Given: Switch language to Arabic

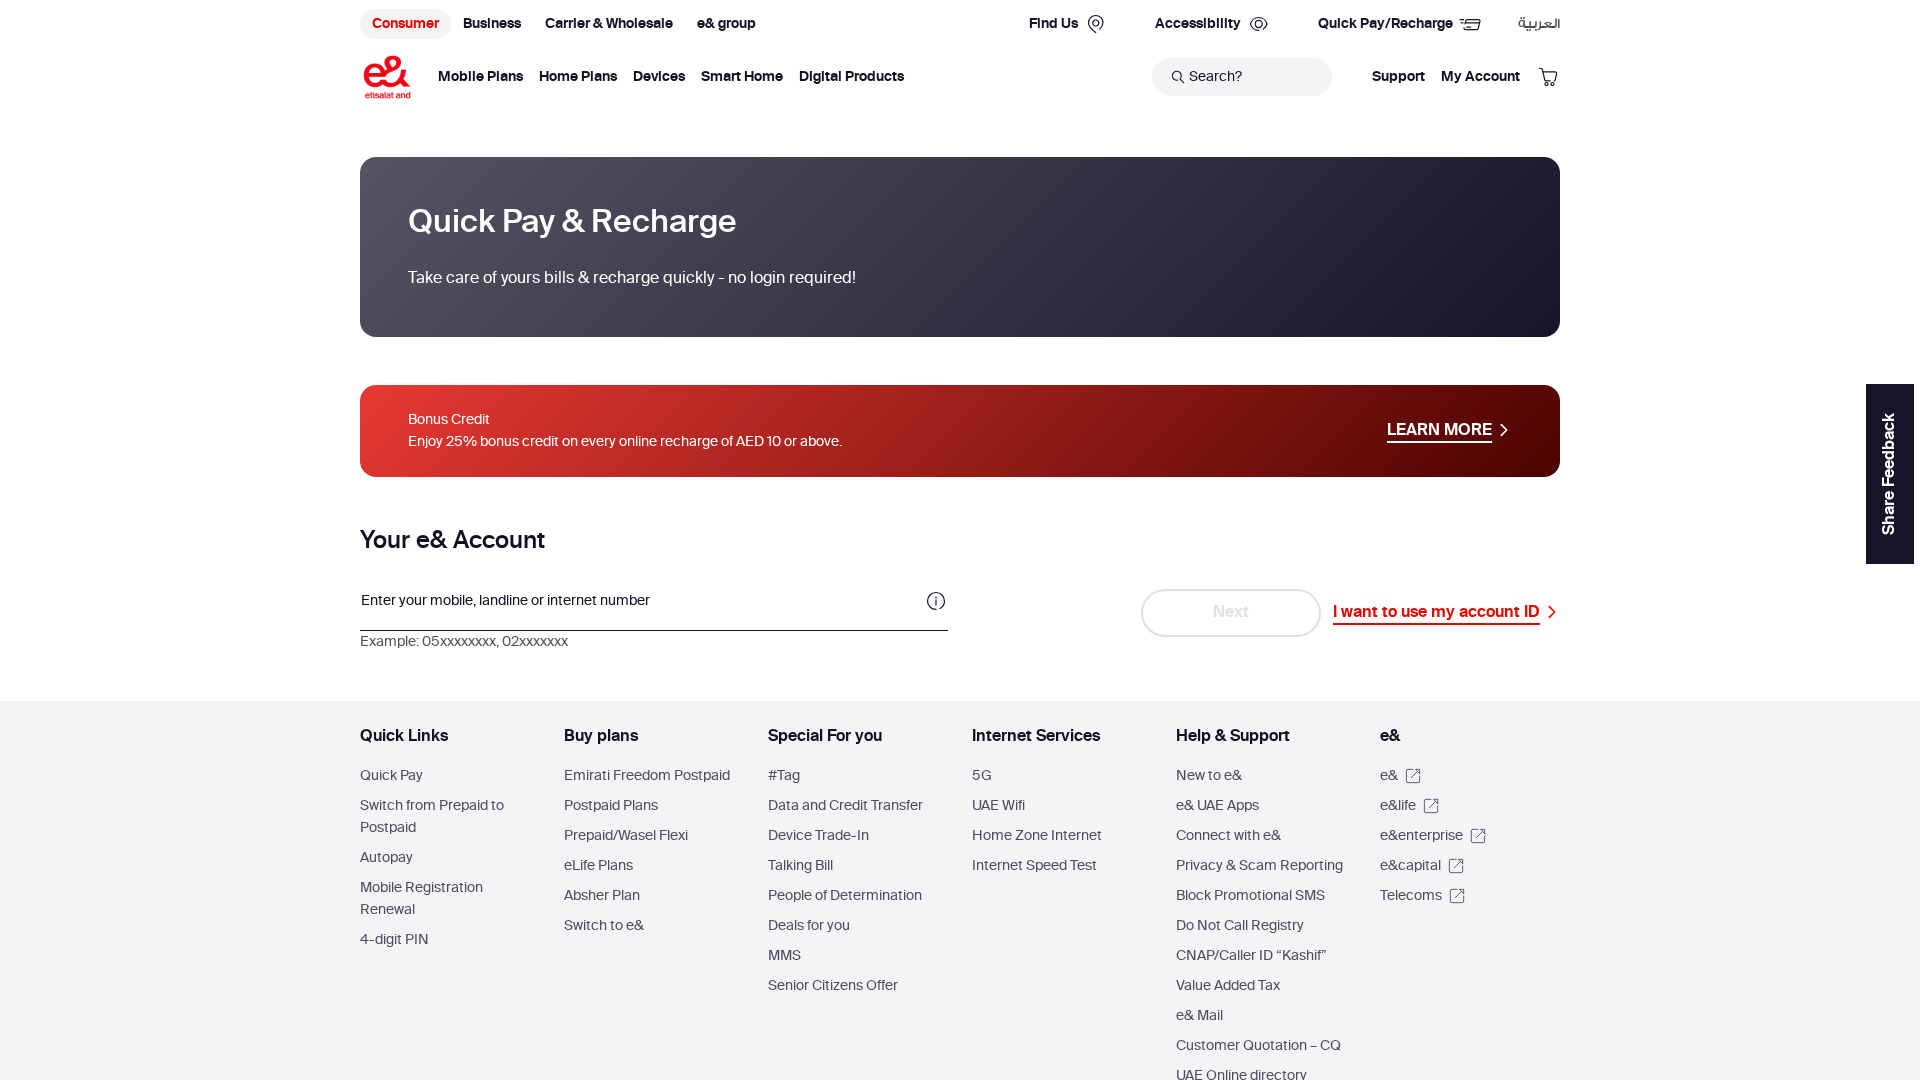Looking at the screenshot, I should [x=1539, y=24].
